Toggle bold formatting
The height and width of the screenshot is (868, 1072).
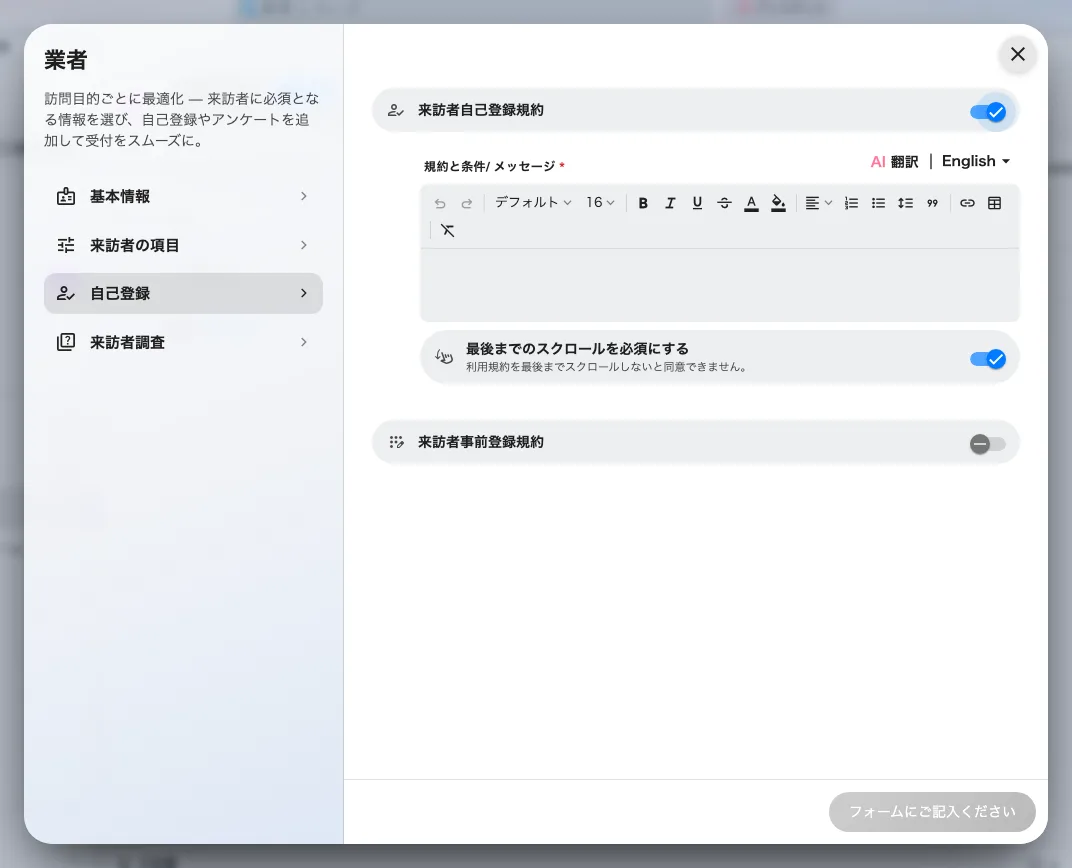[643, 203]
